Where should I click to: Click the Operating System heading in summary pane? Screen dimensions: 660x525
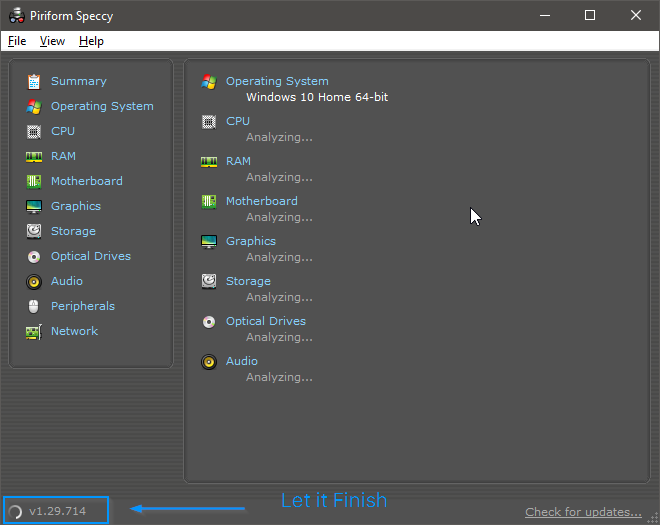[277, 81]
